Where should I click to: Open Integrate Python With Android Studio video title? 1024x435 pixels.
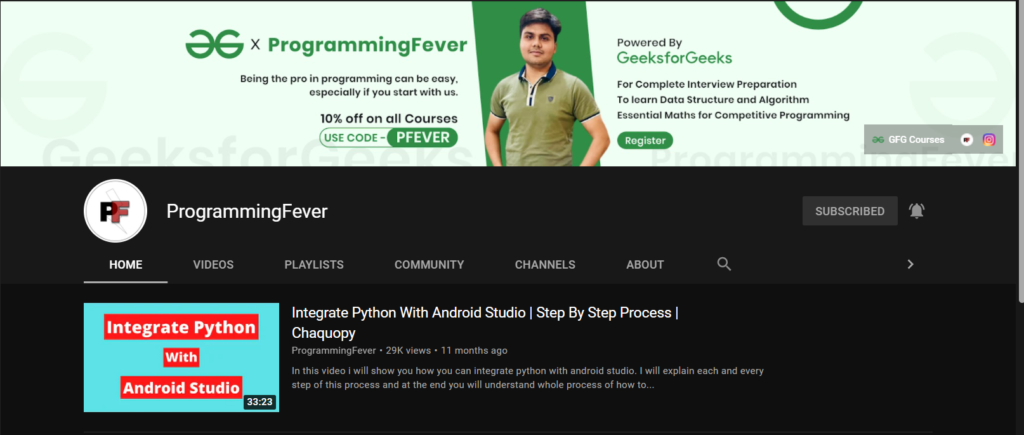point(485,323)
